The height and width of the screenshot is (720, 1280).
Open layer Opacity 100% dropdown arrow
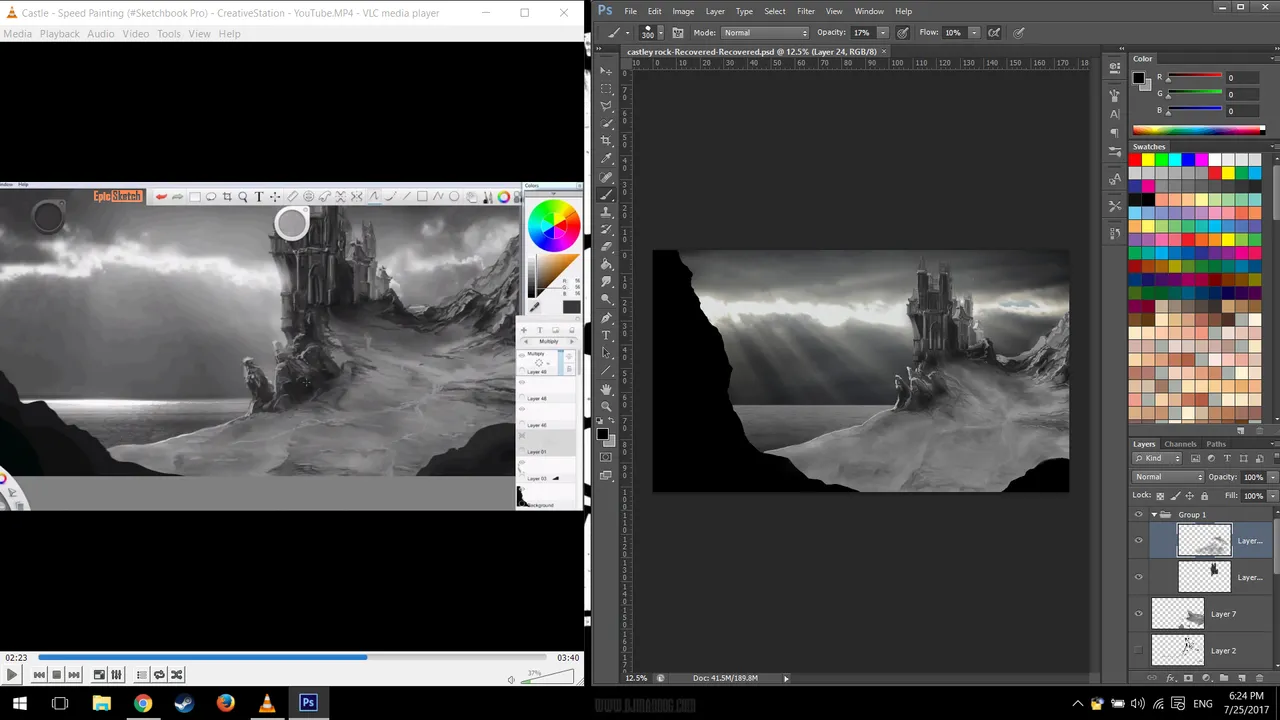(1273, 477)
